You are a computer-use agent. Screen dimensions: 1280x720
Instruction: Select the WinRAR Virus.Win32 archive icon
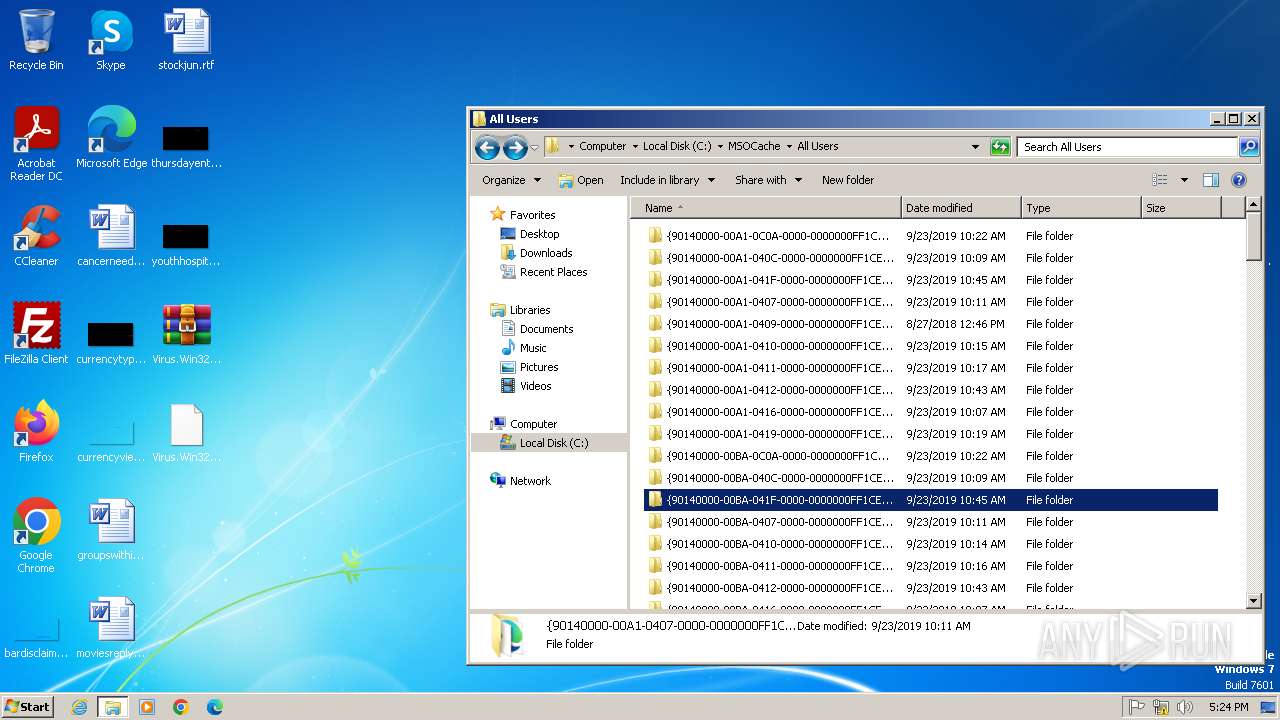coord(186,333)
